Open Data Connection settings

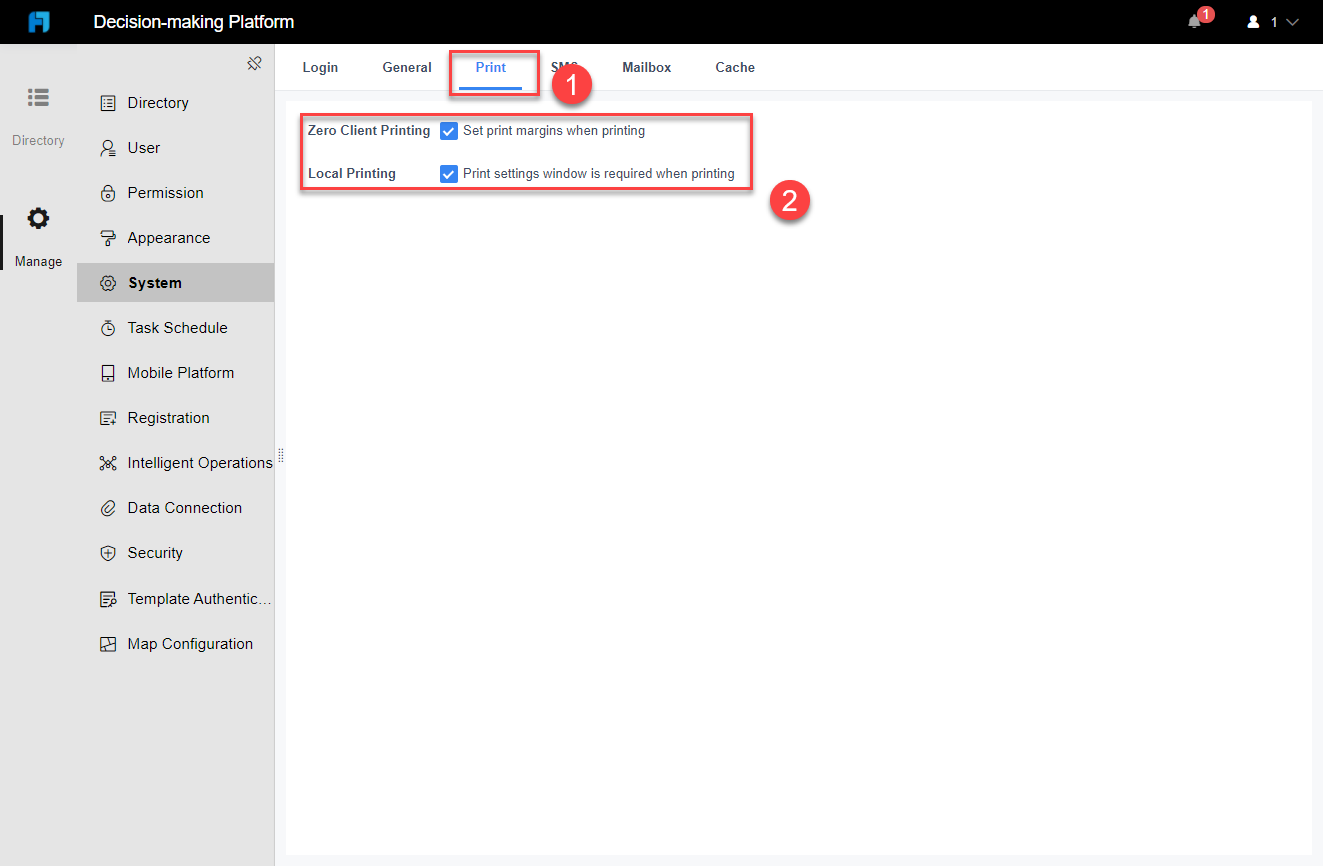click(x=184, y=507)
